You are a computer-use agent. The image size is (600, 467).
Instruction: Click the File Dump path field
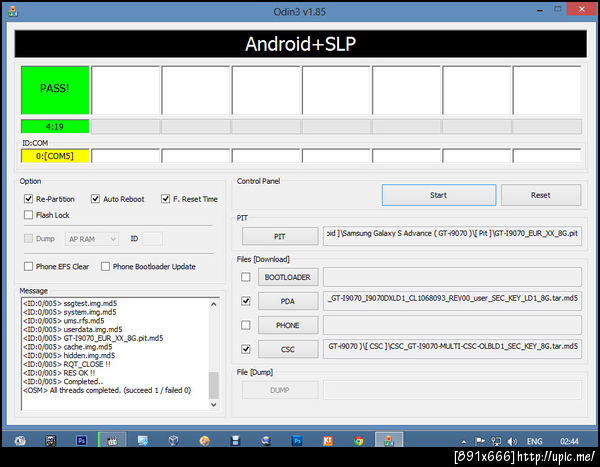pyautogui.click(x=452, y=390)
